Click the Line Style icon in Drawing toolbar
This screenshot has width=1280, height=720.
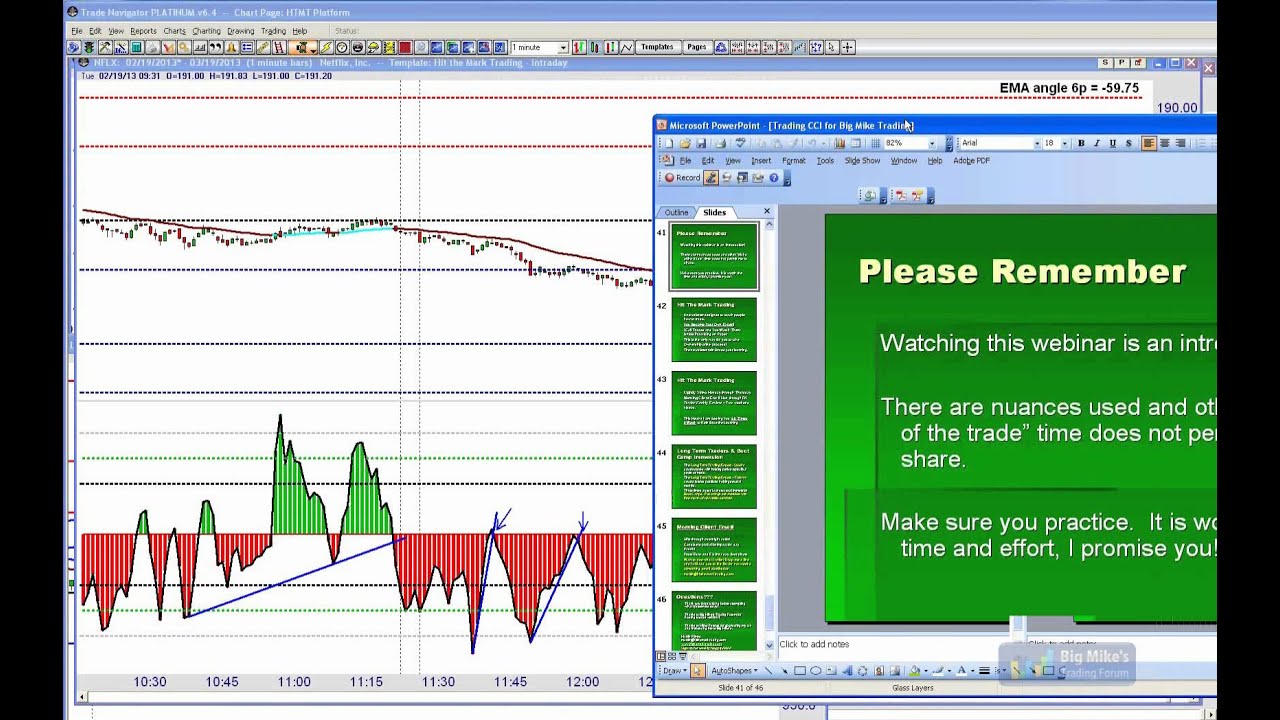(x=984, y=671)
